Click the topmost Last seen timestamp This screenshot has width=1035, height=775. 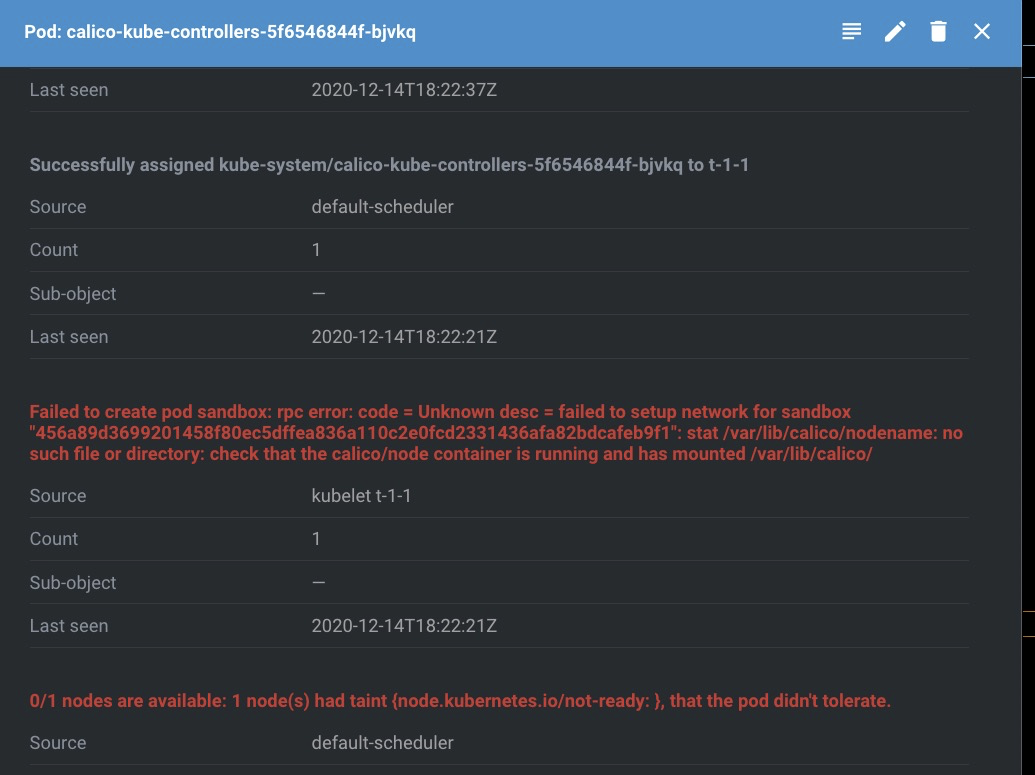(x=404, y=89)
